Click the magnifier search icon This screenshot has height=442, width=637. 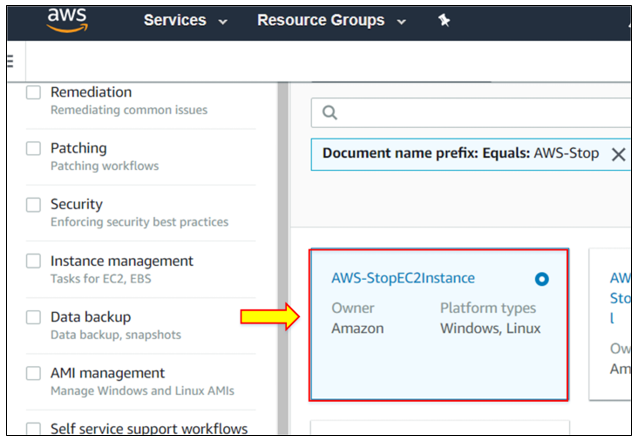click(x=329, y=113)
